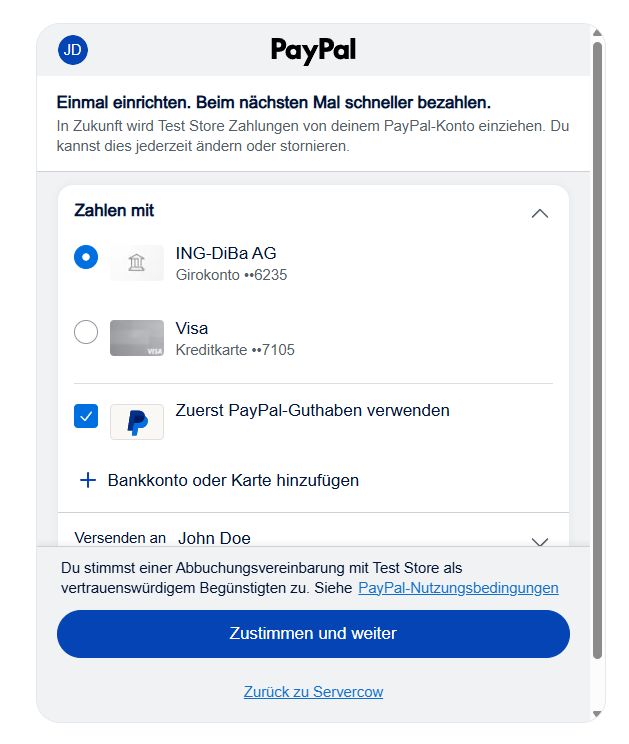This screenshot has width=629, height=744.
Task: Click the vertical scrollbar thumb
Action: [597, 350]
